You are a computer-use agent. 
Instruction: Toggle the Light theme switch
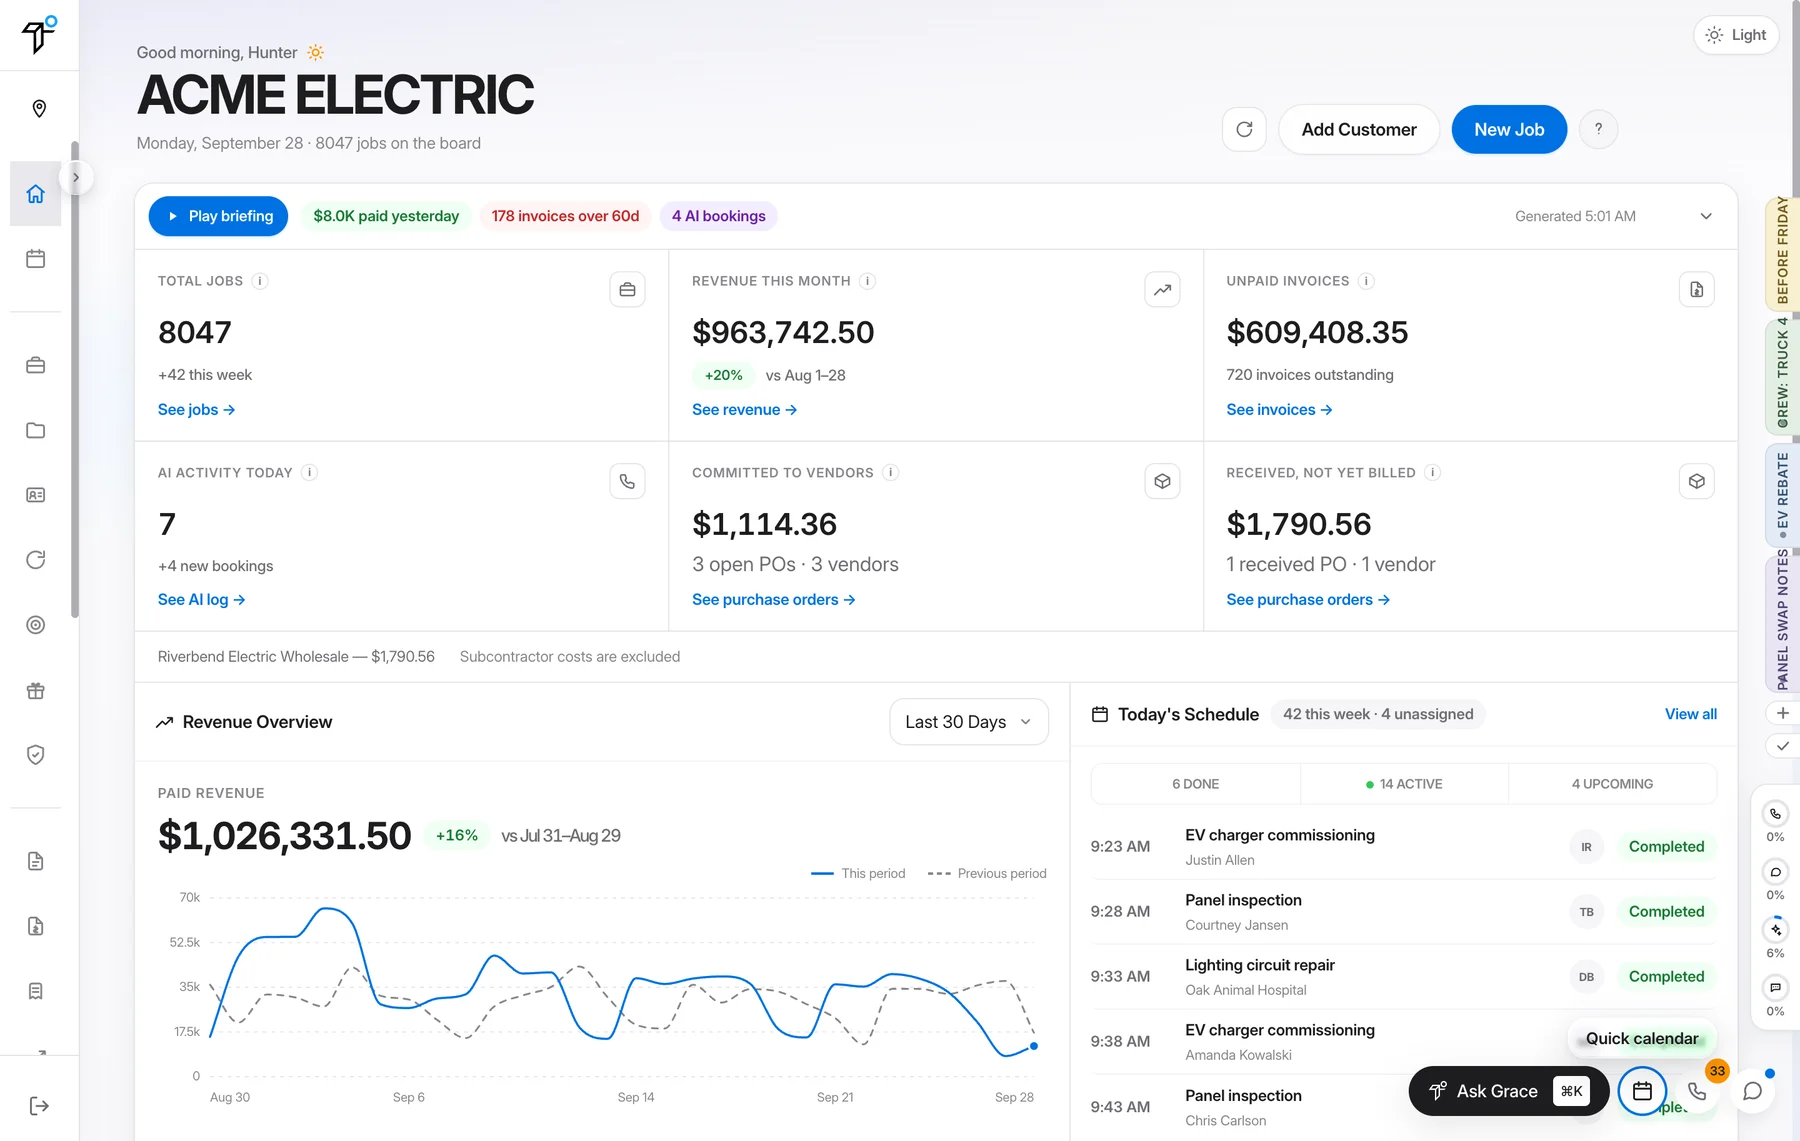[x=1736, y=35]
